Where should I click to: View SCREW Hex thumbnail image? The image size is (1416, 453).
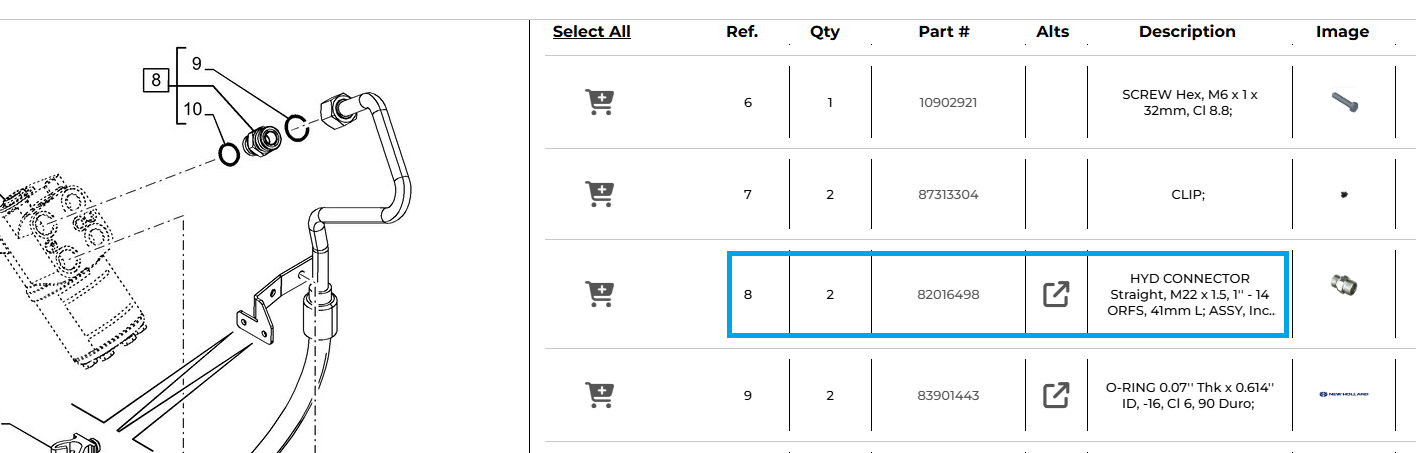tap(1343, 102)
